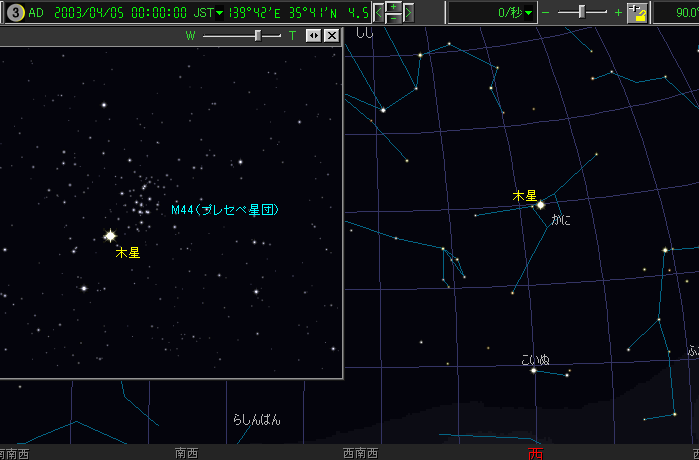Click the step forward arrow button
The height and width of the screenshot is (460, 699).
408,12
